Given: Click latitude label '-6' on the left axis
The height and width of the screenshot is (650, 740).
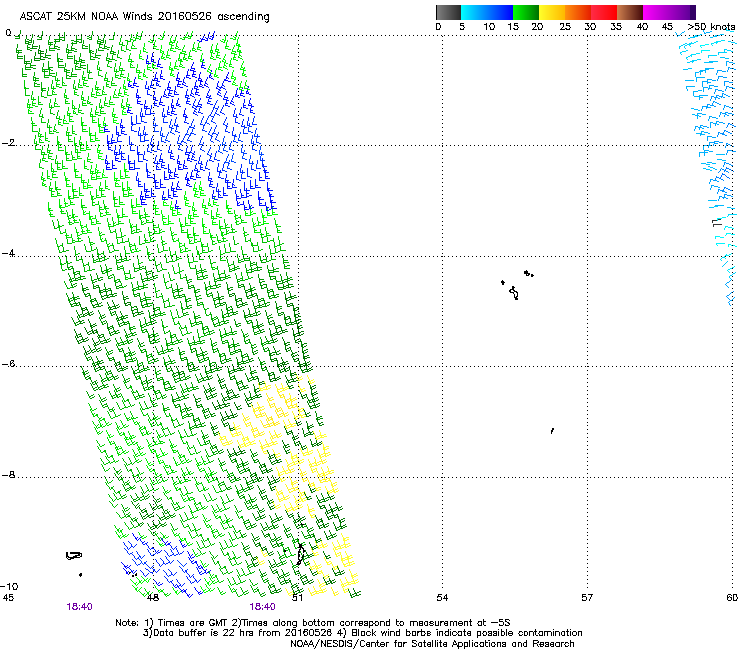Looking at the screenshot, I should click(8, 364).
